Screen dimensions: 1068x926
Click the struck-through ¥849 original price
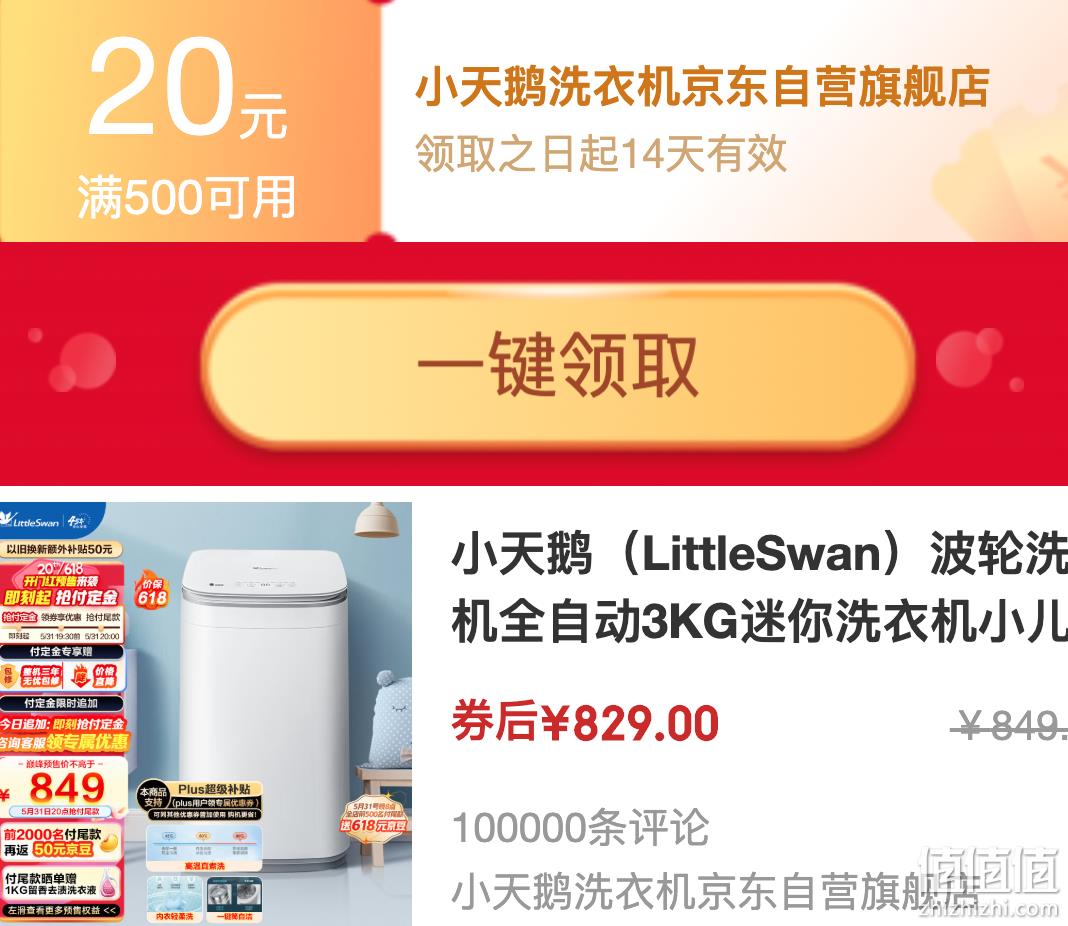point(1010,724)
